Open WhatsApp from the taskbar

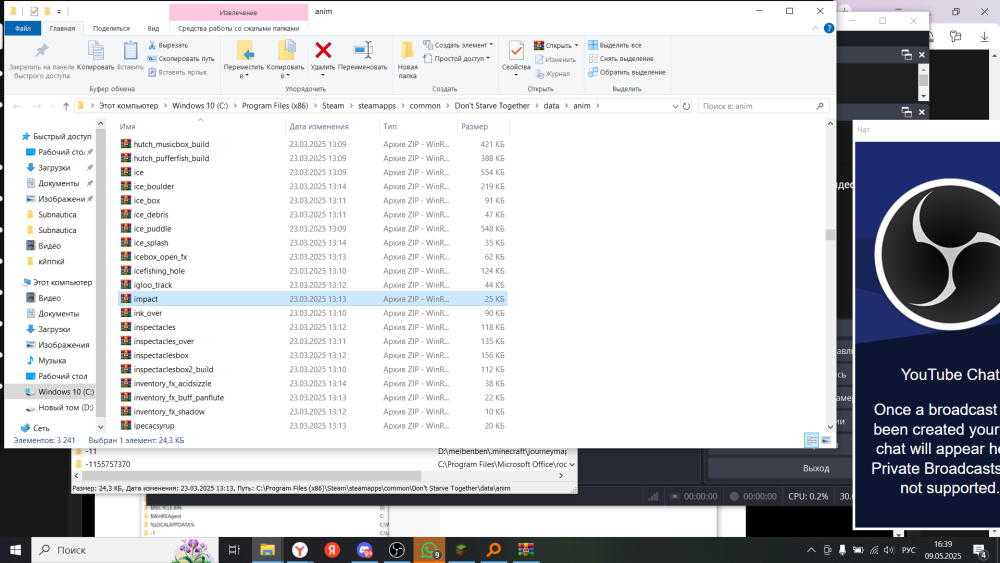(429, 550)
